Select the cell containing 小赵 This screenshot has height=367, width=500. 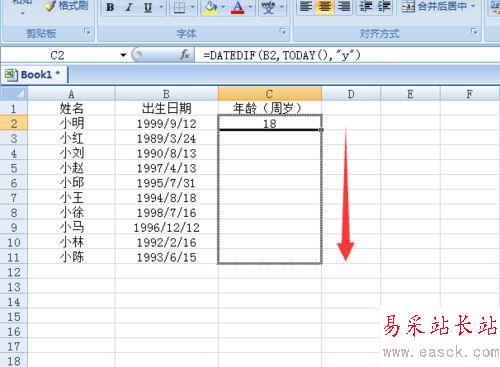[x=71, y=168]
